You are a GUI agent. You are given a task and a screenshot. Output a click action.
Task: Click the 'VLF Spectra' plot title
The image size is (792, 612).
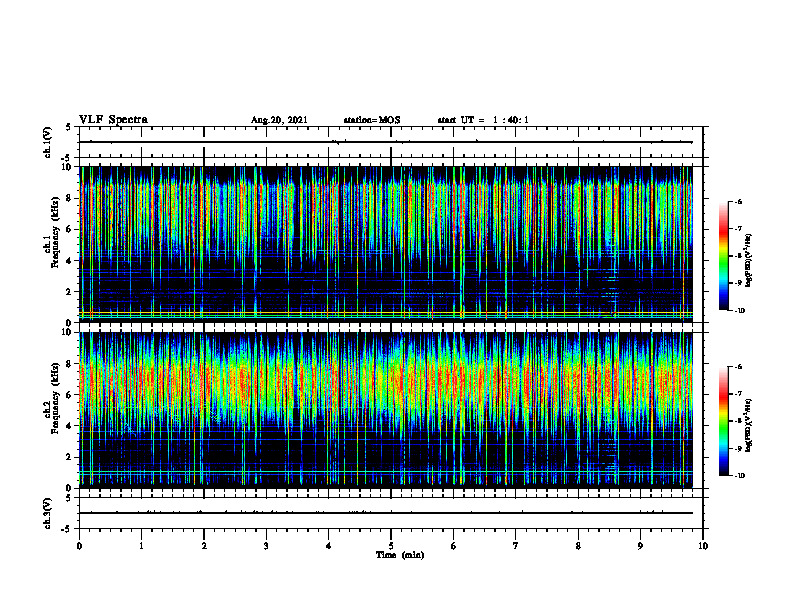113,120
